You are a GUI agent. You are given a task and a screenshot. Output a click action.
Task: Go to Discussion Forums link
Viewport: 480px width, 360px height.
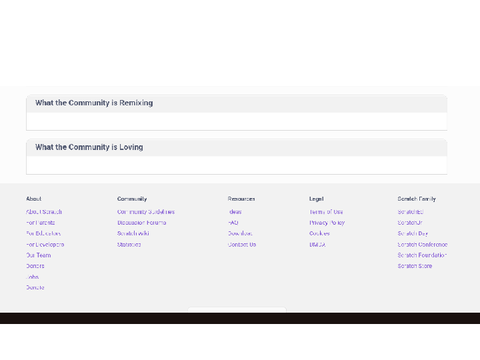click(142, 223)
